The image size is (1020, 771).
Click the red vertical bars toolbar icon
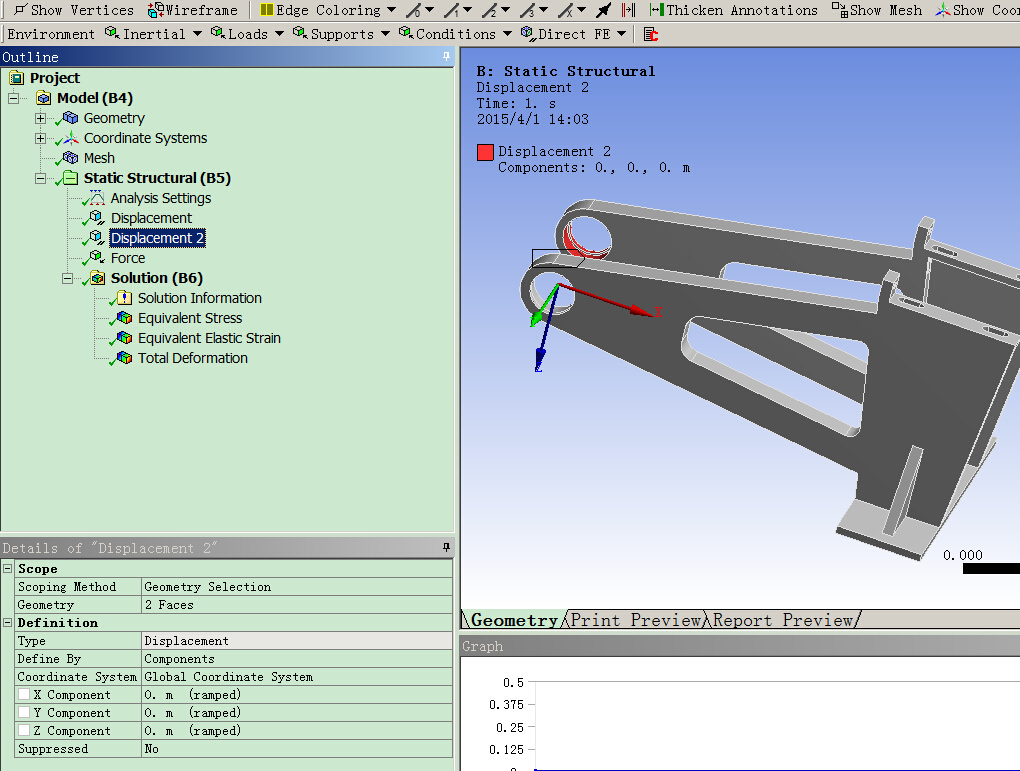pyautogui.click(x=628, y=10)
